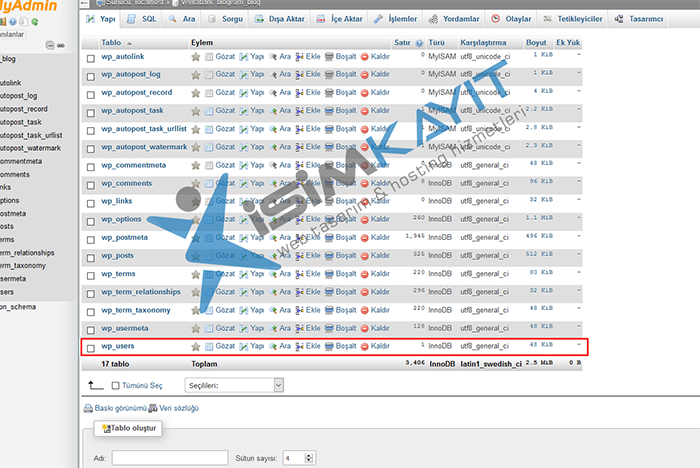
Task: Check the Tümünü Seç checkbox
Action: 115,385
